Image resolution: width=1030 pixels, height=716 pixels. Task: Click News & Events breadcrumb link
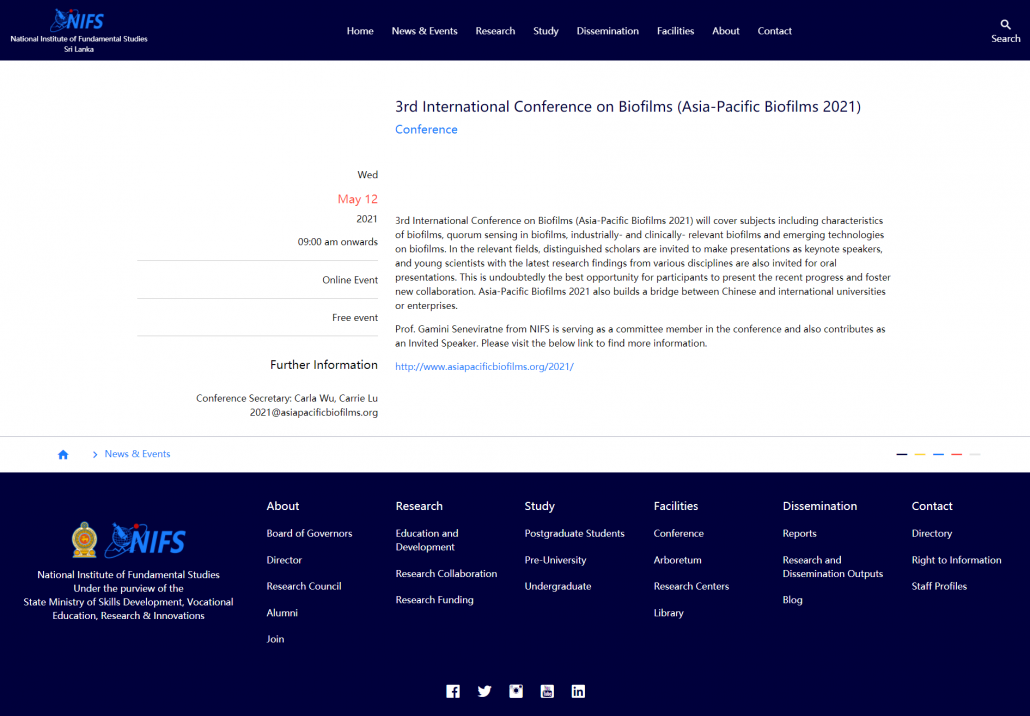(137, 454)
